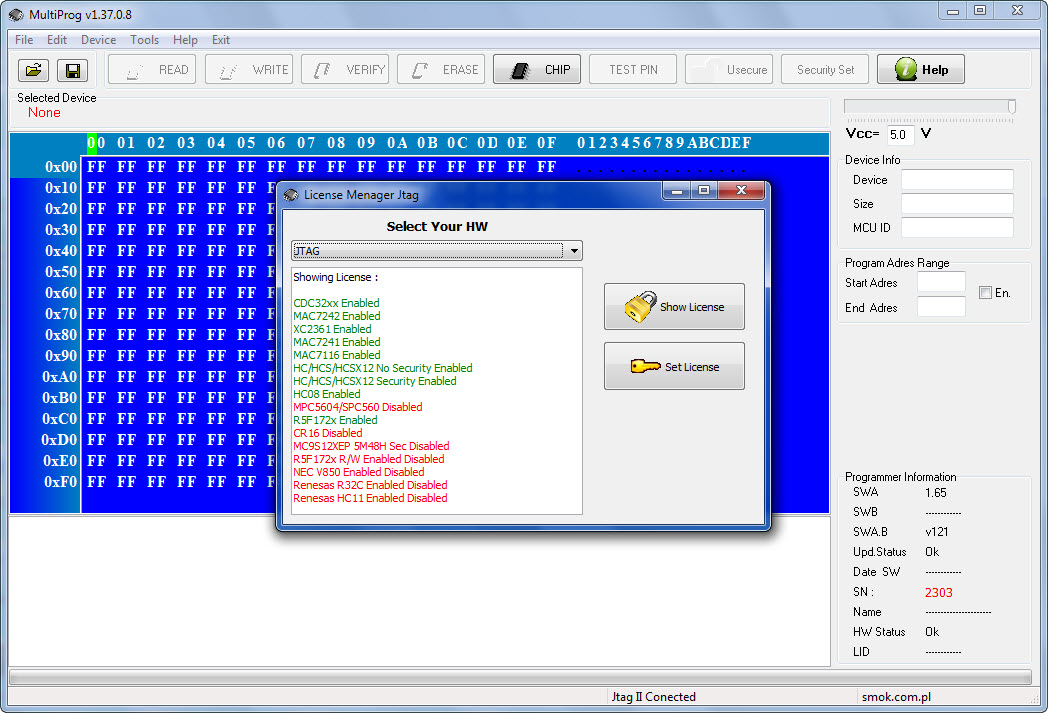Click the Device info field

[957, 180]
